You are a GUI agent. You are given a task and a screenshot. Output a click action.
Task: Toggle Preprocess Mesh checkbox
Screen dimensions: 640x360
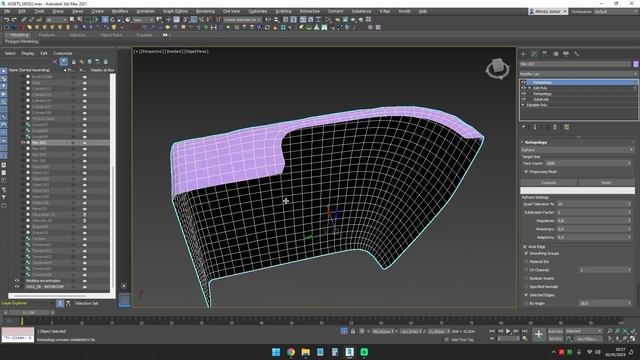pyautogui.click(x=526, y=172)
